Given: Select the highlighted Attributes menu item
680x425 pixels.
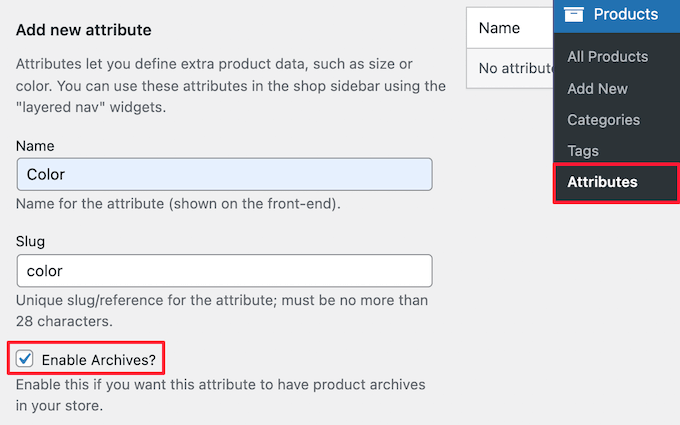Looking at the screenshot, I should tap(616, 183).
